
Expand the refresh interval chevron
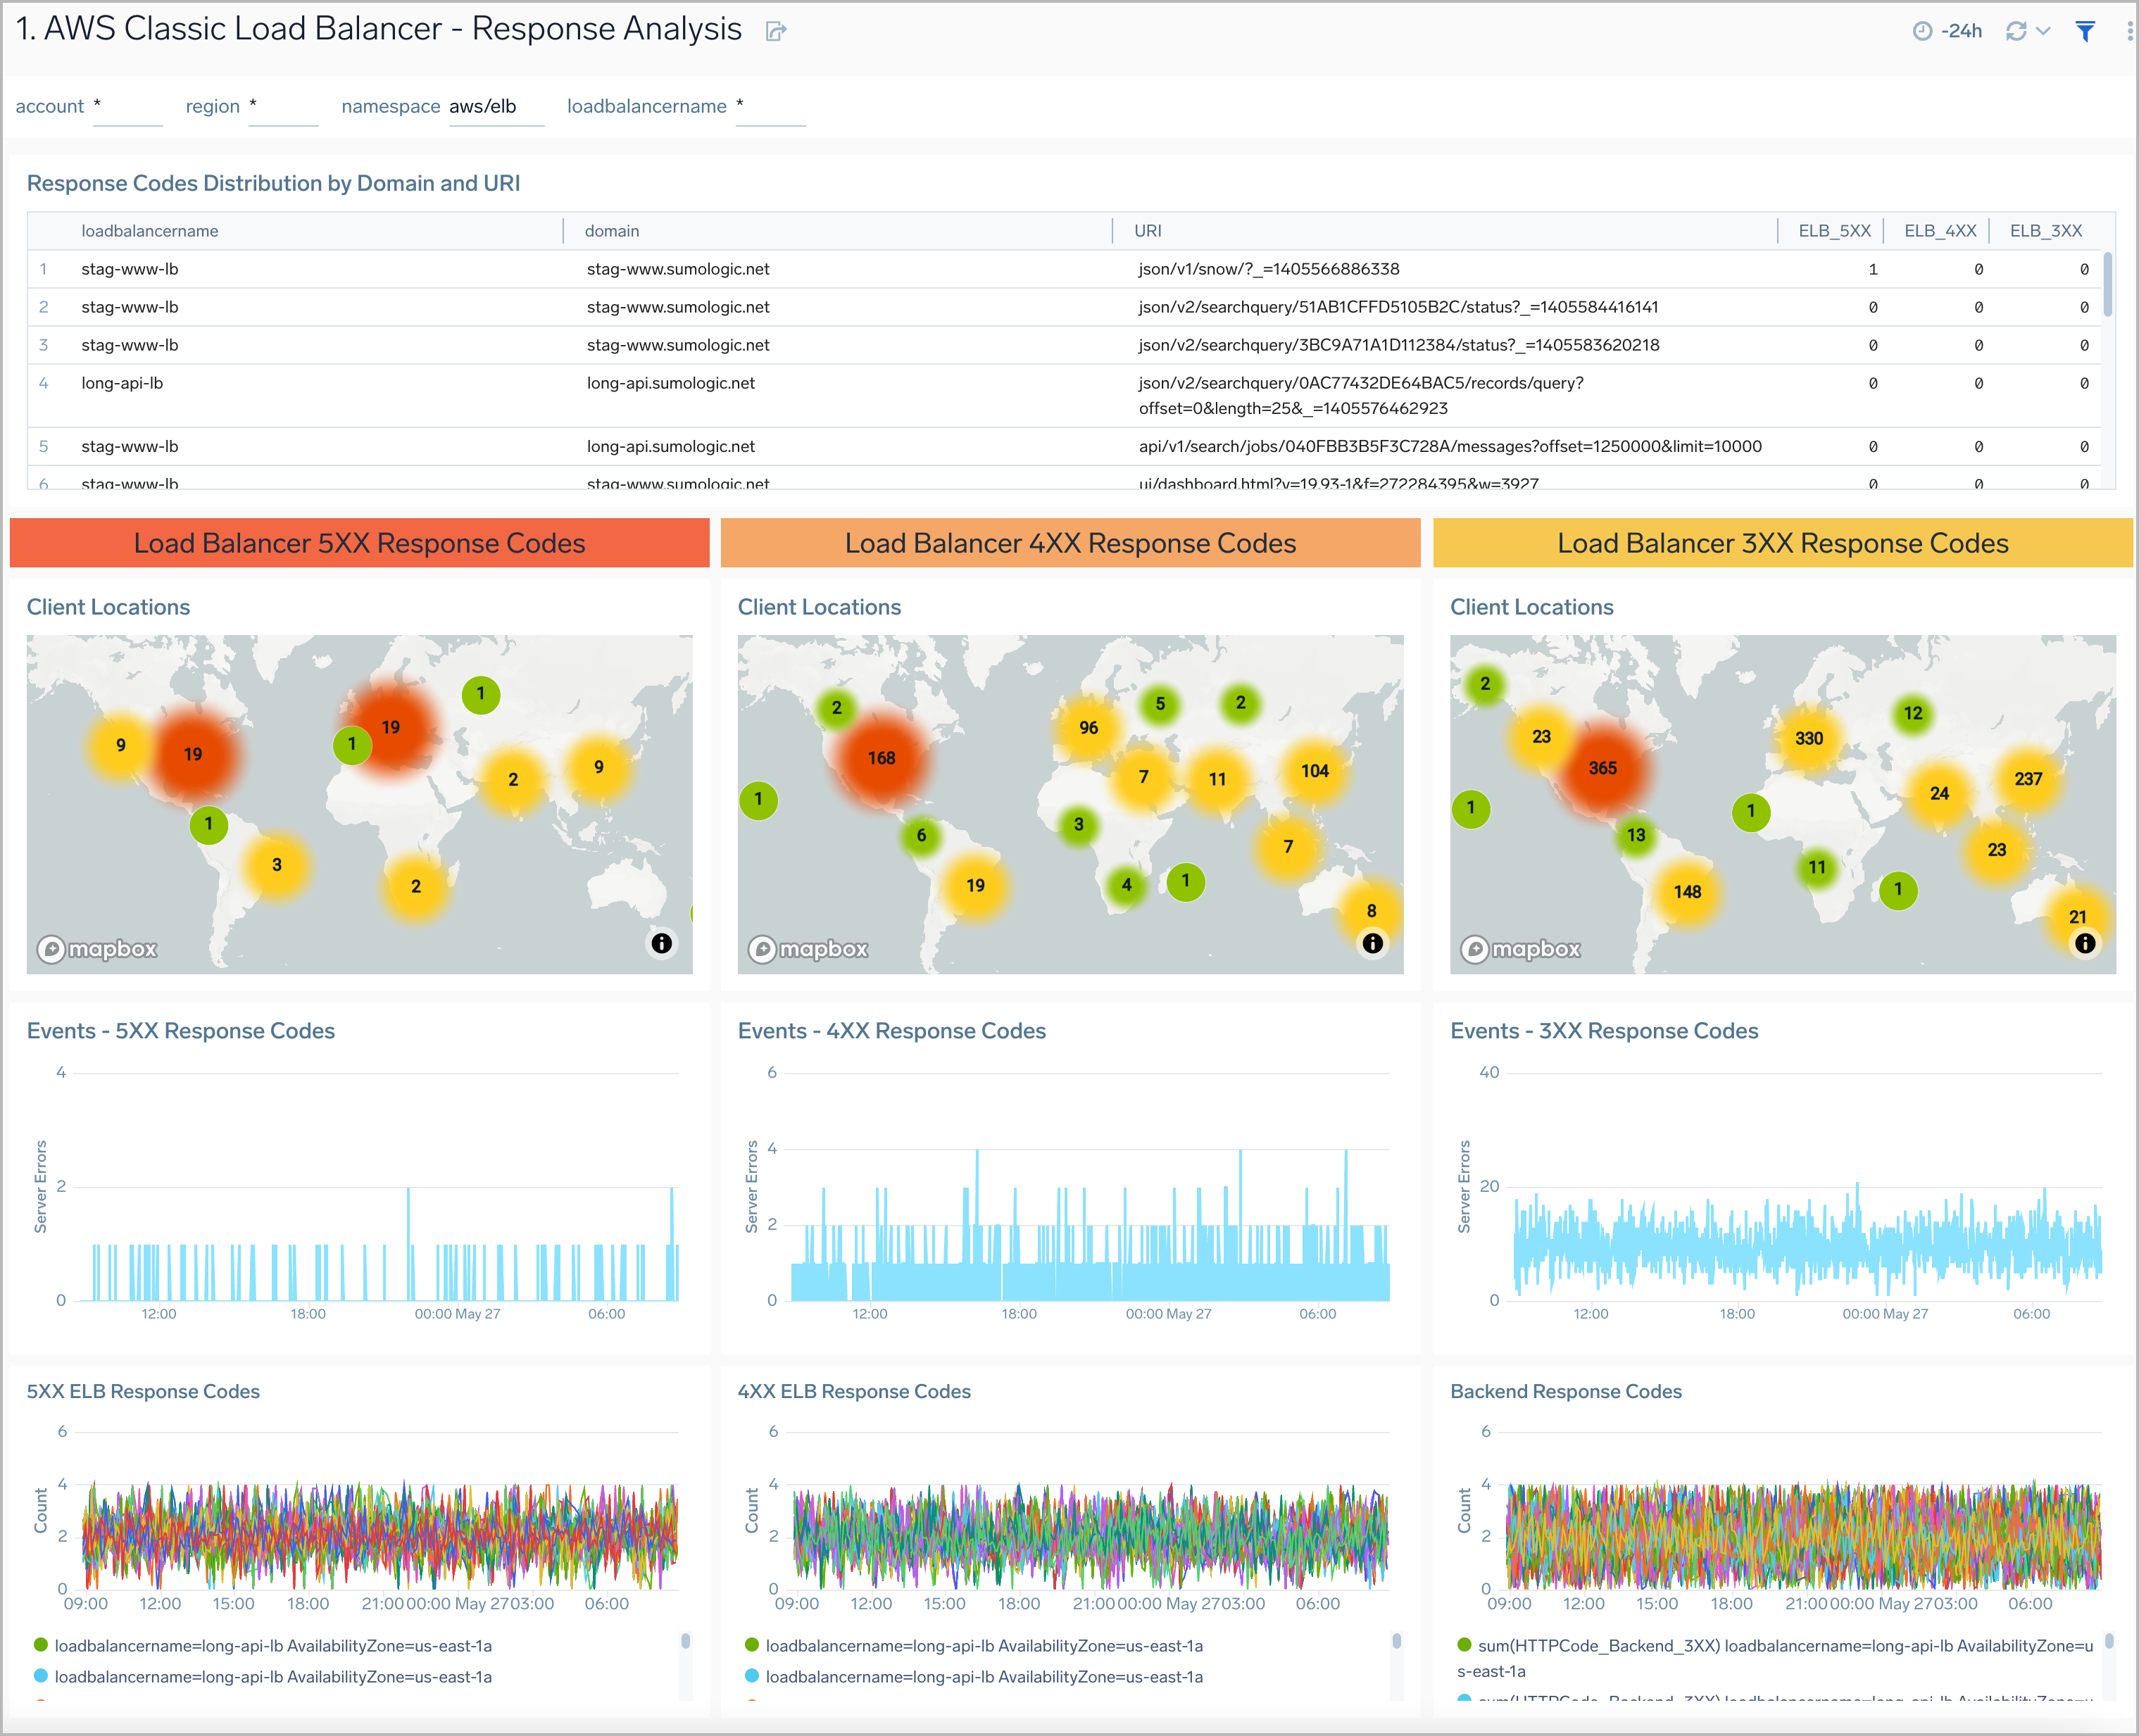(2043, 31)
